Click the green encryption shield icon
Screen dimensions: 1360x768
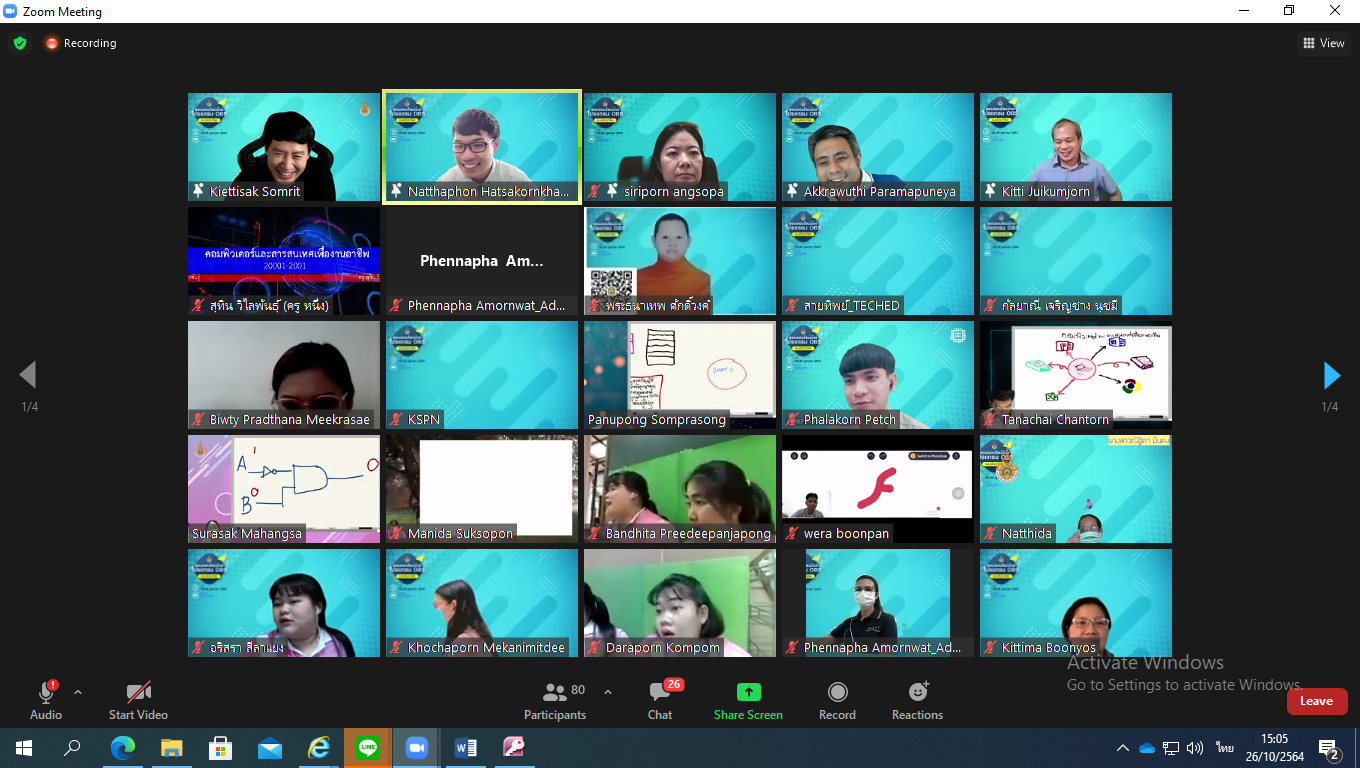click(x=20, y=43)
